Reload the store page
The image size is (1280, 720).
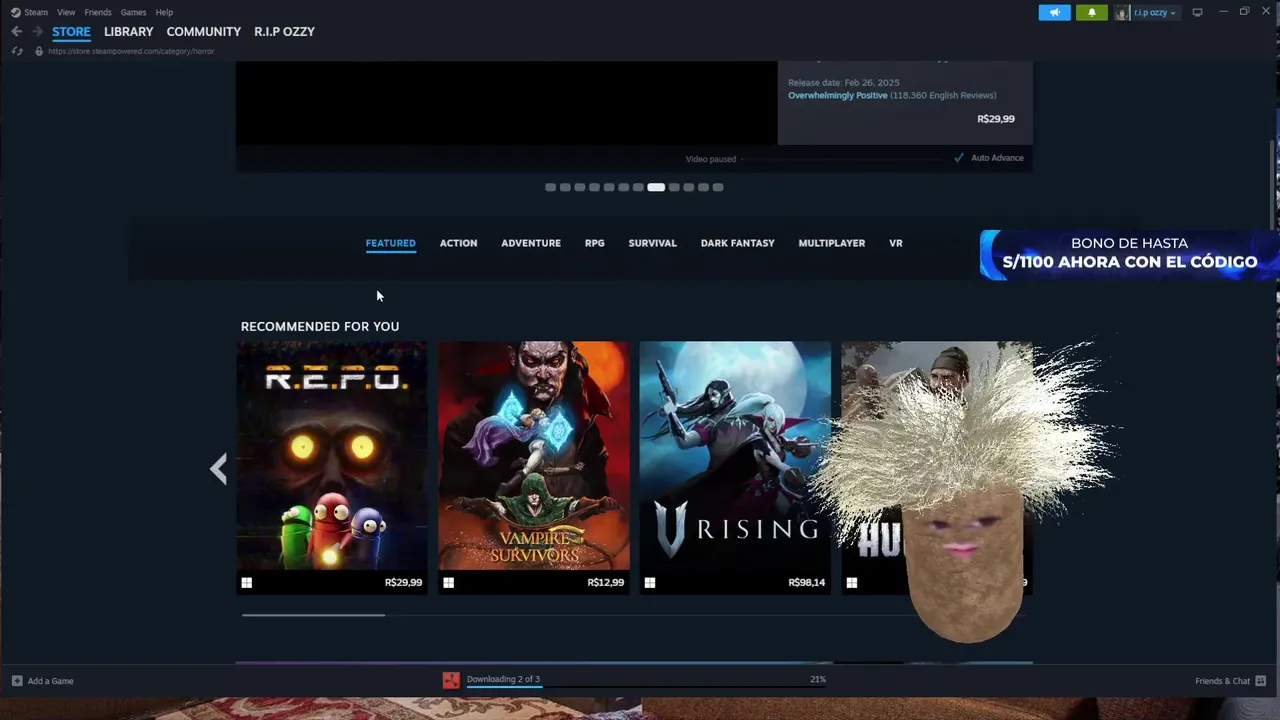point(17,51)
